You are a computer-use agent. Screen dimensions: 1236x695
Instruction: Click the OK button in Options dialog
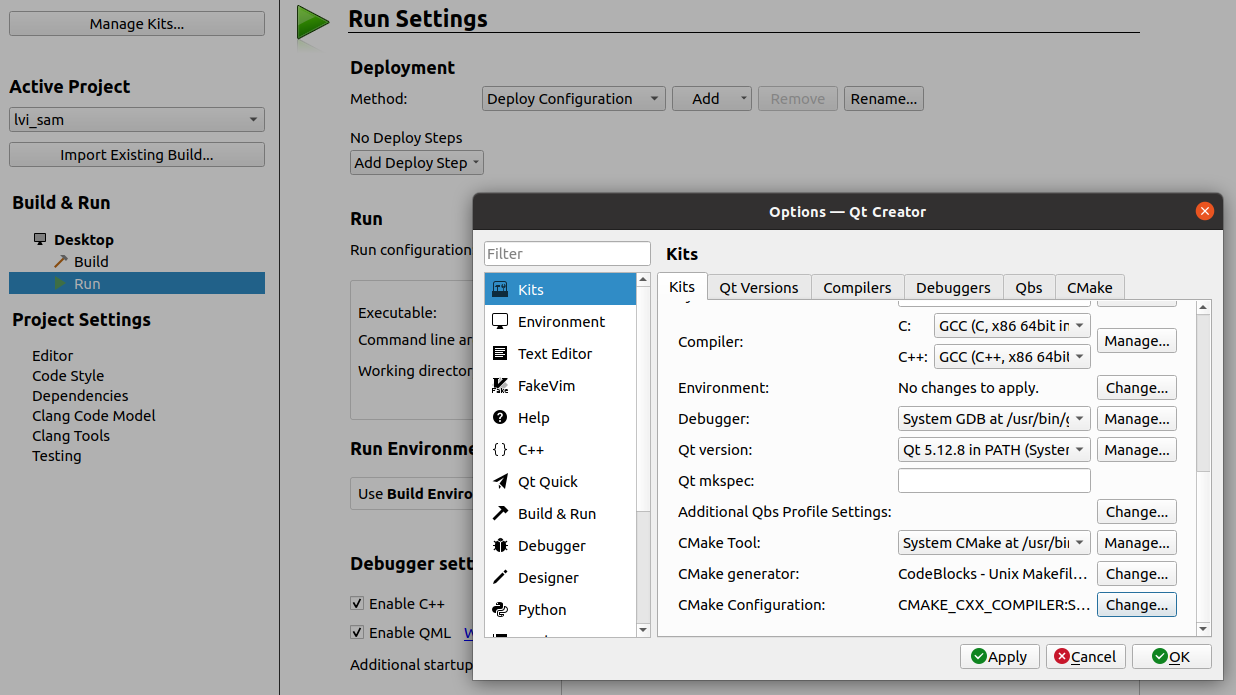pos(1172,657)
